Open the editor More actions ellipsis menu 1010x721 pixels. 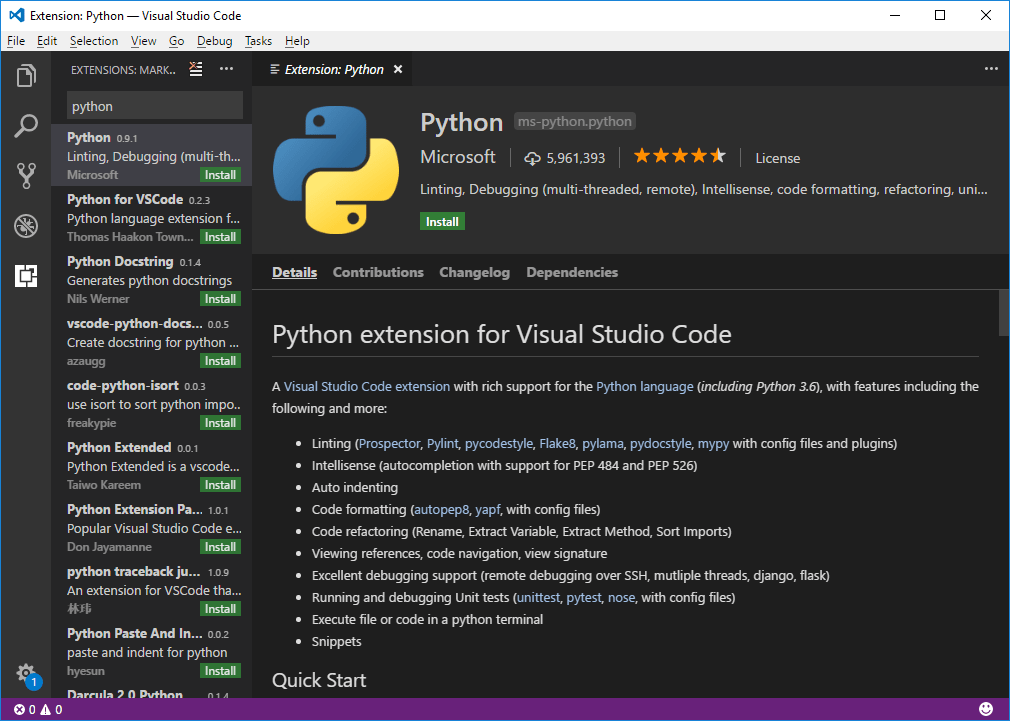(x=991, y=69)
